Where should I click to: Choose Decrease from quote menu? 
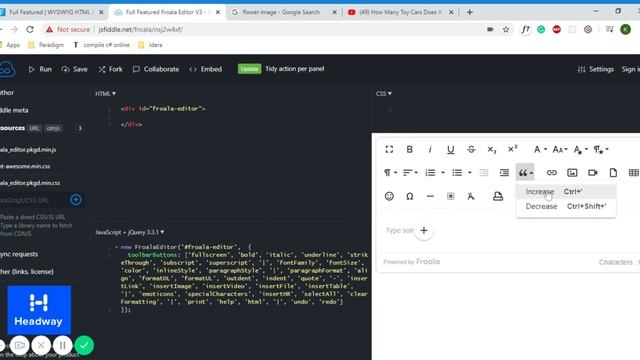[x=566, y=207]
